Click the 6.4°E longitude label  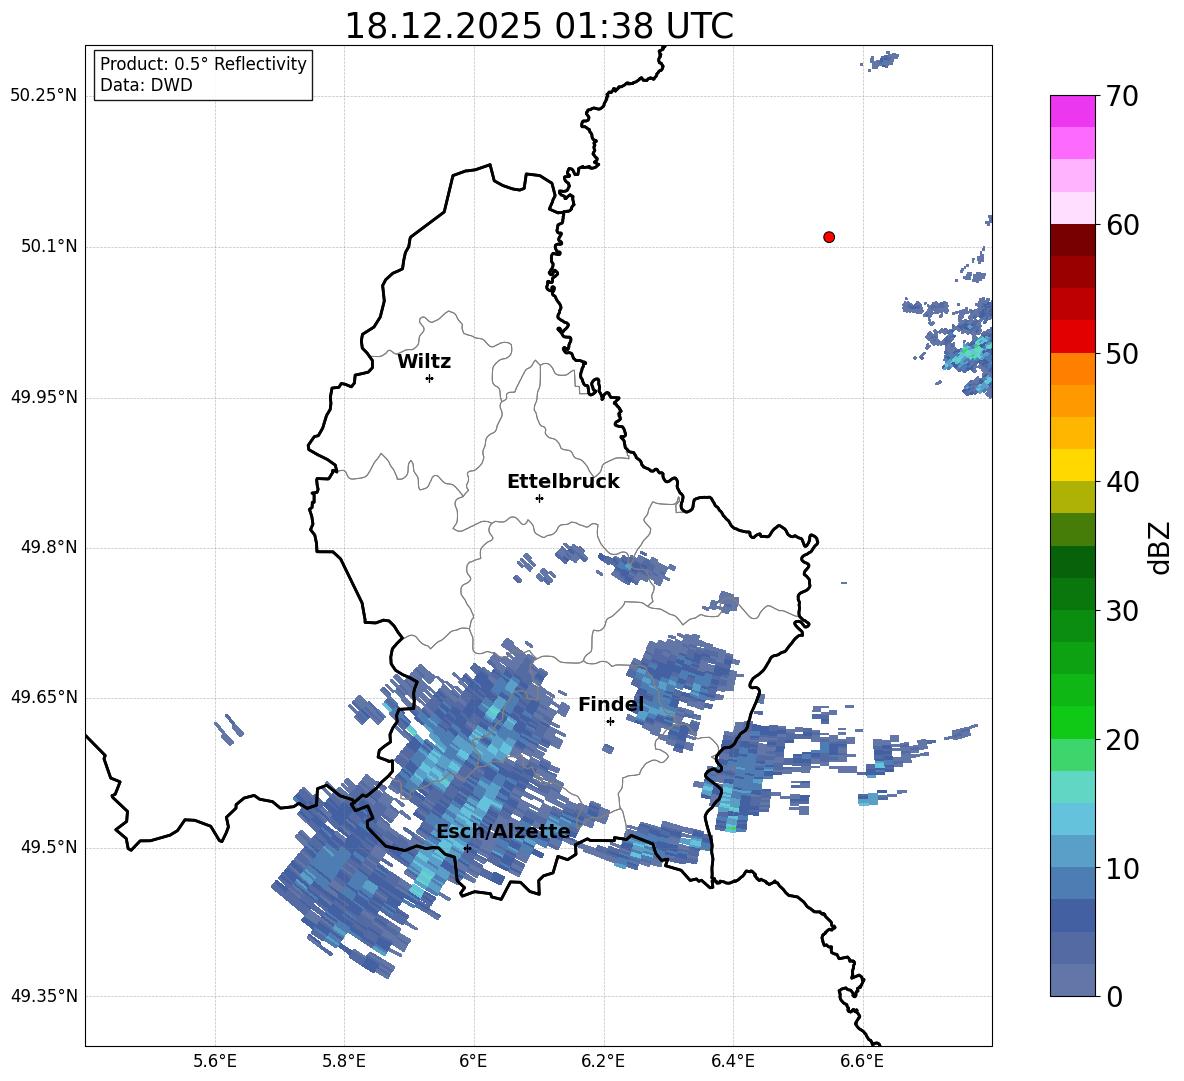click(x=732, y=1062)
